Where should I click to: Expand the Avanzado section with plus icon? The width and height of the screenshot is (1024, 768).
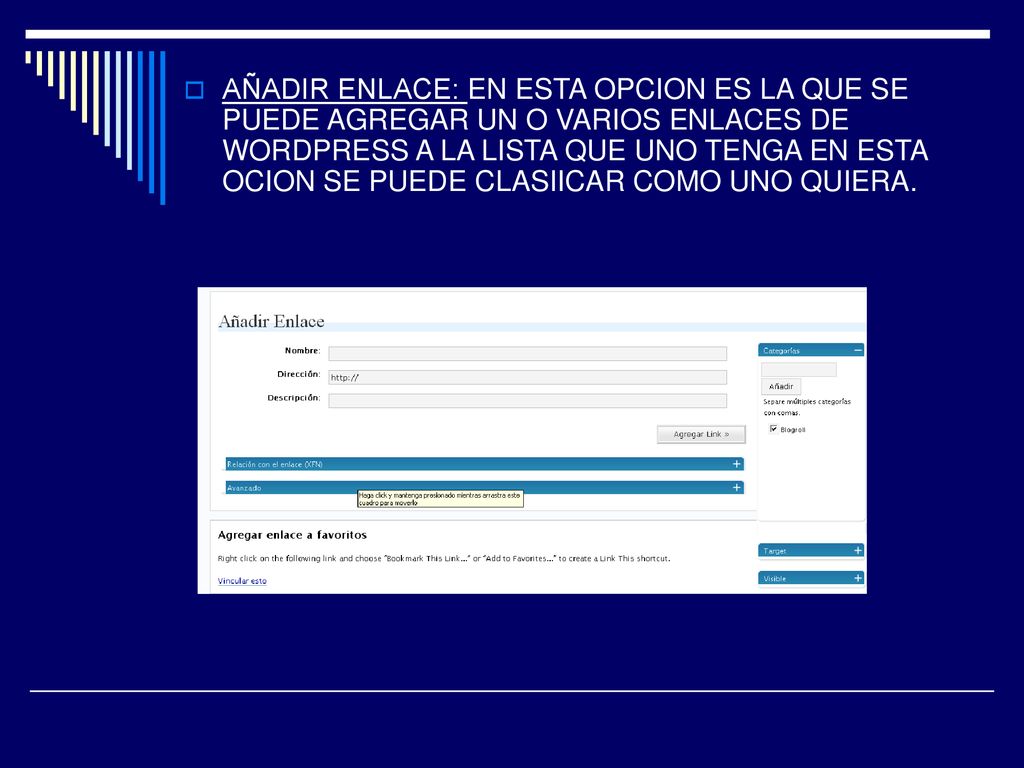pos(737,487)
